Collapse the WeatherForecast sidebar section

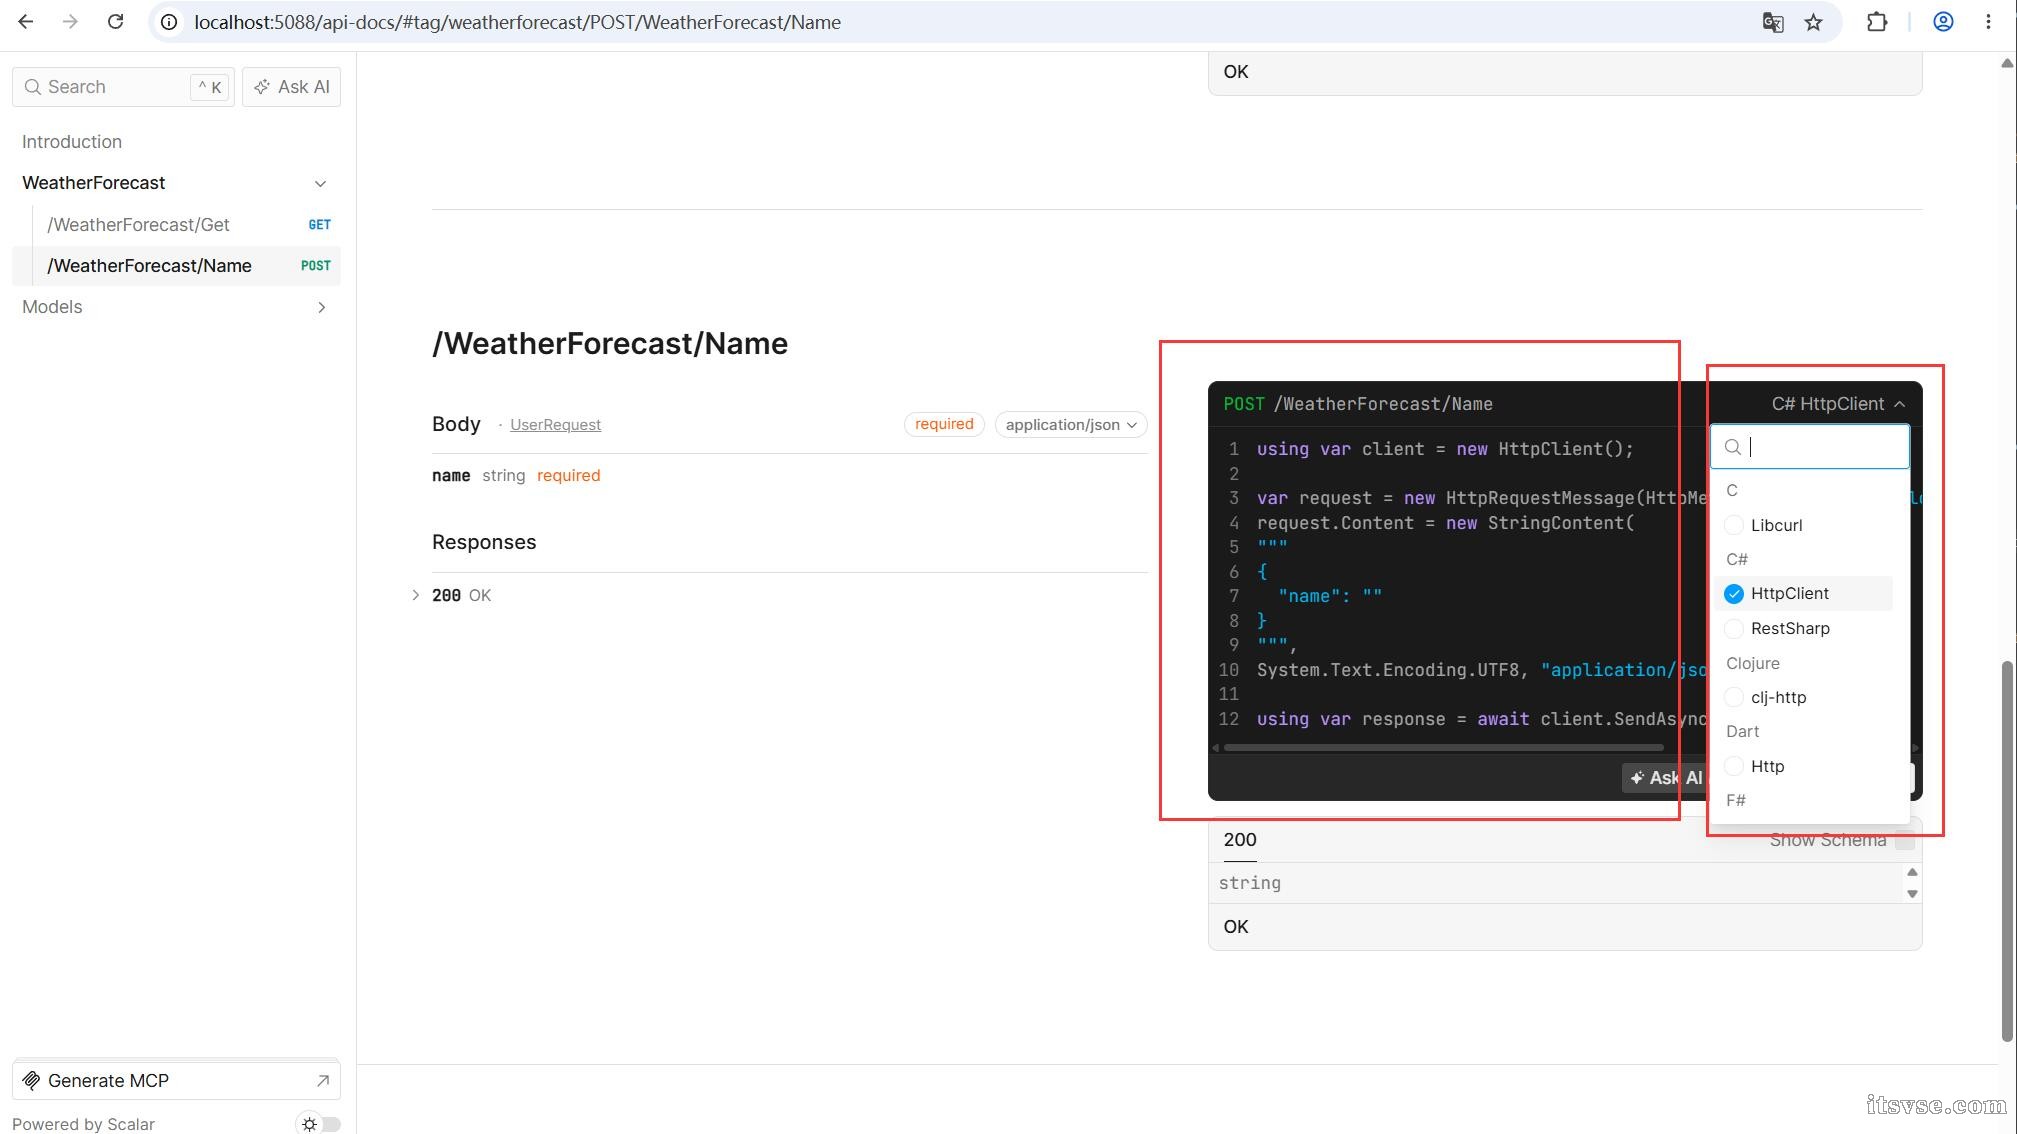tap(320, 183)
